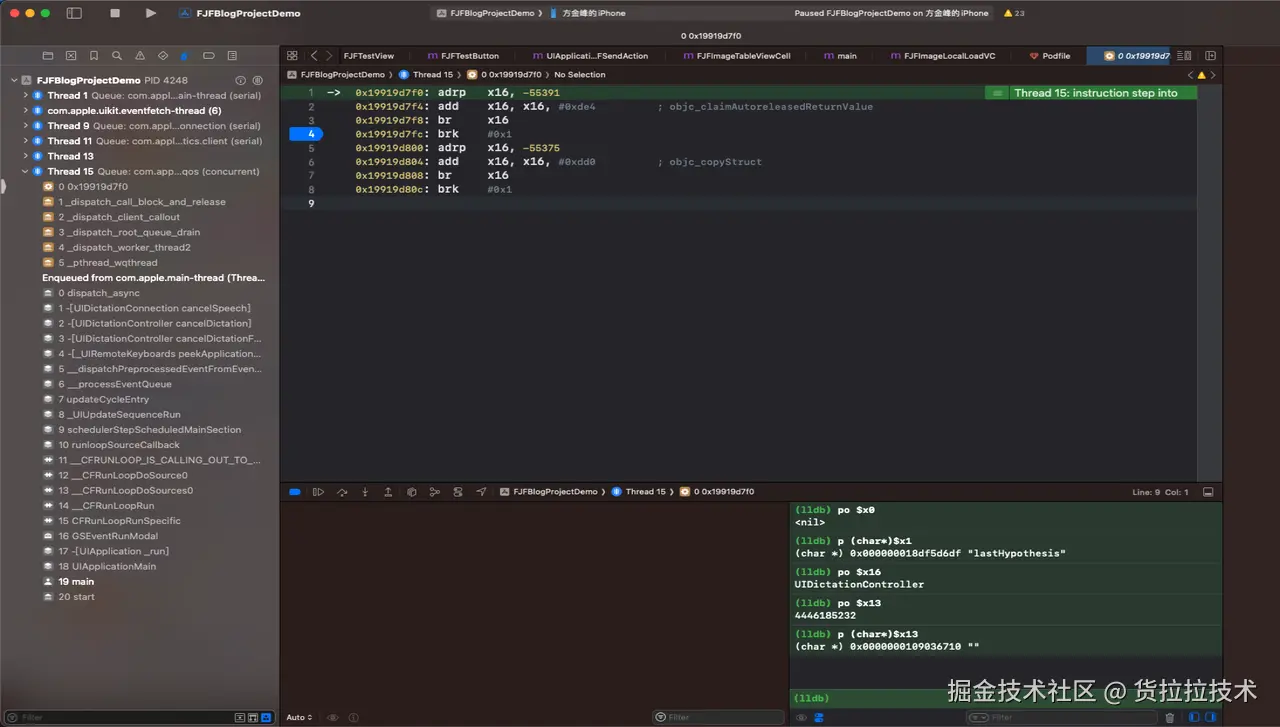Image resolution: width=1280 pixels, height=727 pixels.
Task: Expand Thread 1 main-thread
Action: [x=26, y=95]
